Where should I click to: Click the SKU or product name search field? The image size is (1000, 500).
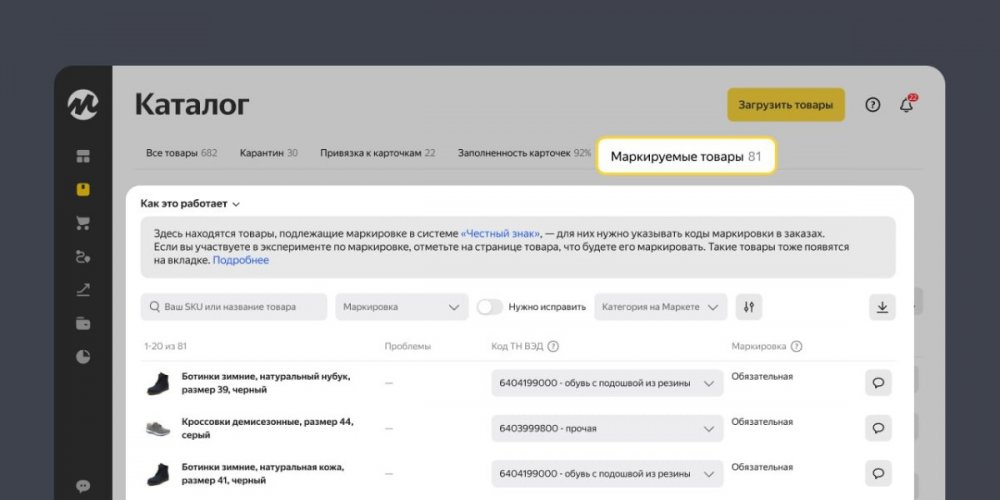[233, 307]
